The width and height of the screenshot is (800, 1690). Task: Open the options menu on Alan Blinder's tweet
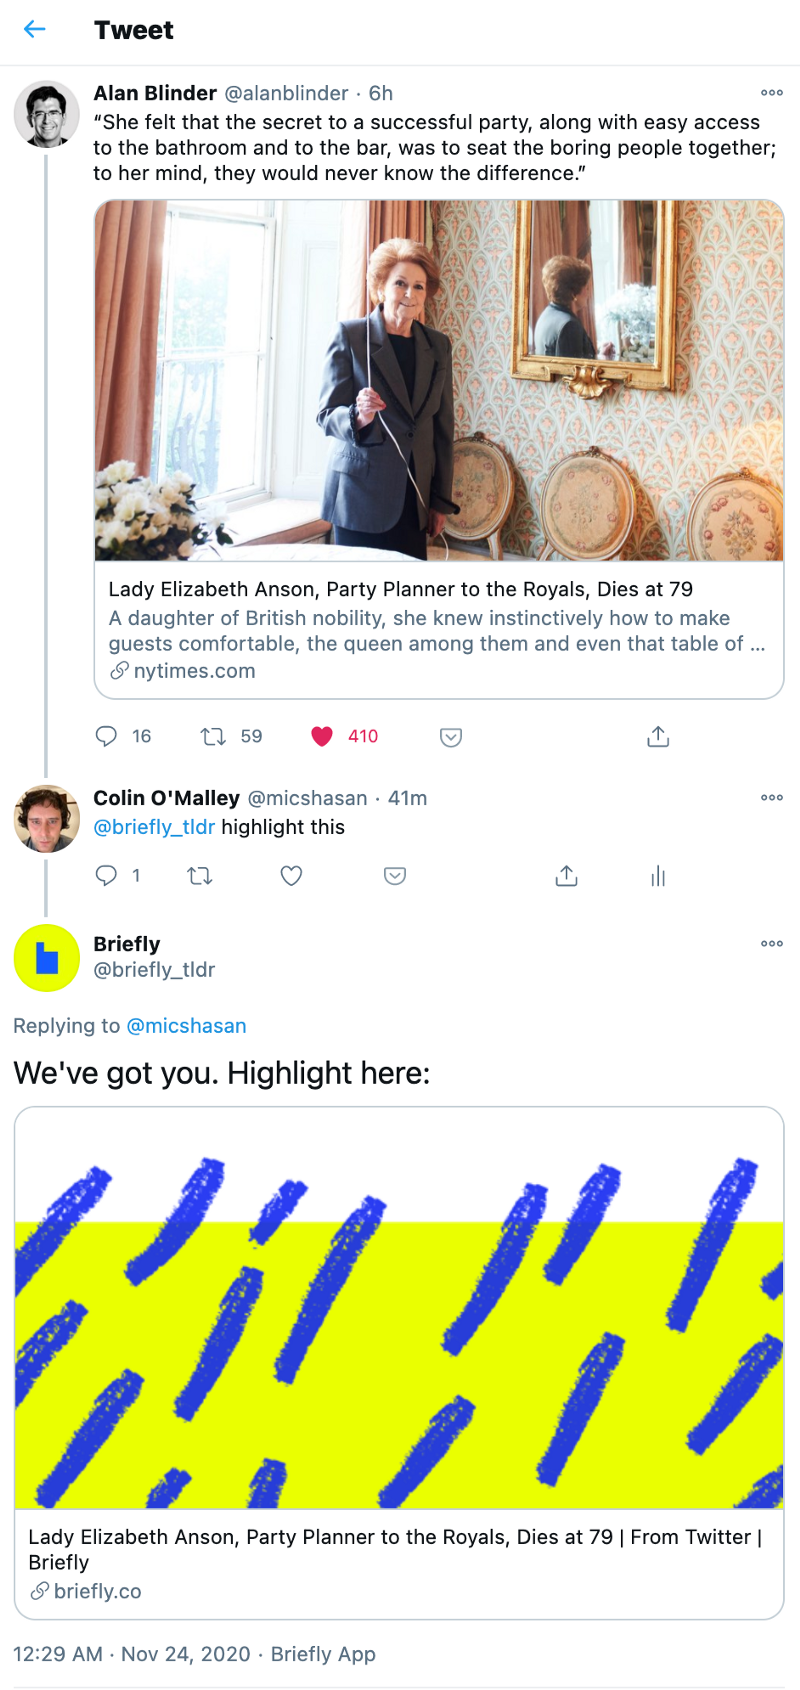click(x=771, y=92)
